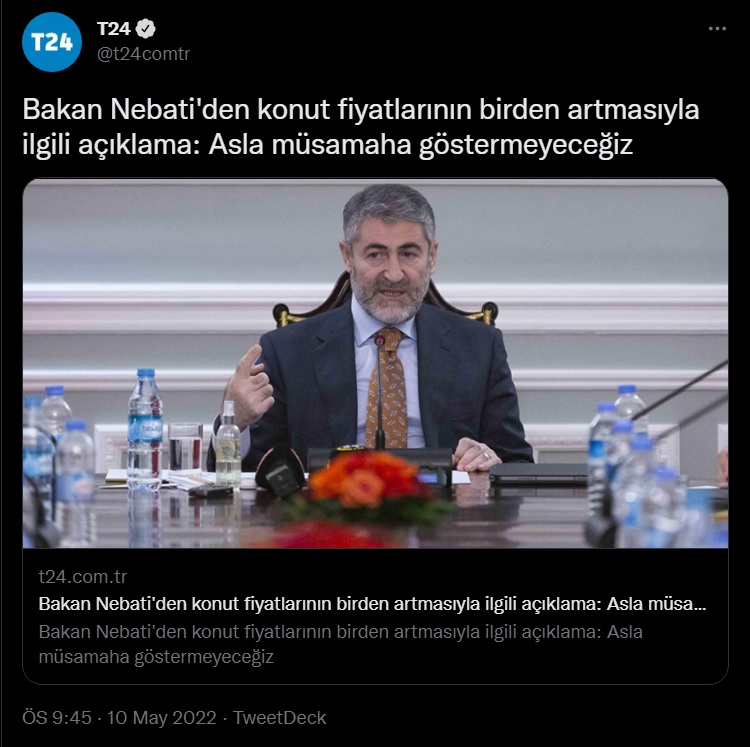Open the bold link card headline
The height and width of the screenshot is (747, 750).
(372, 604)
